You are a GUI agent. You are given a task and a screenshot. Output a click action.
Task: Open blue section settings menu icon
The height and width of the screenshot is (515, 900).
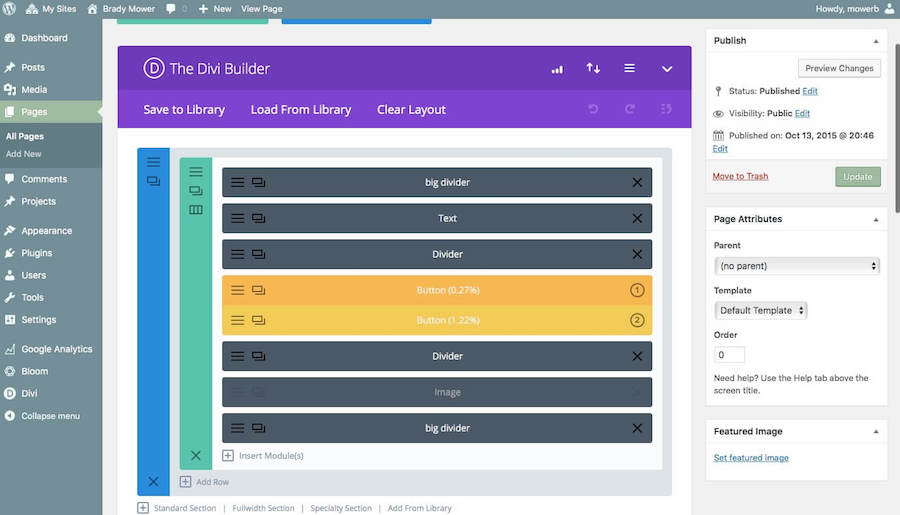coord(153,162)
